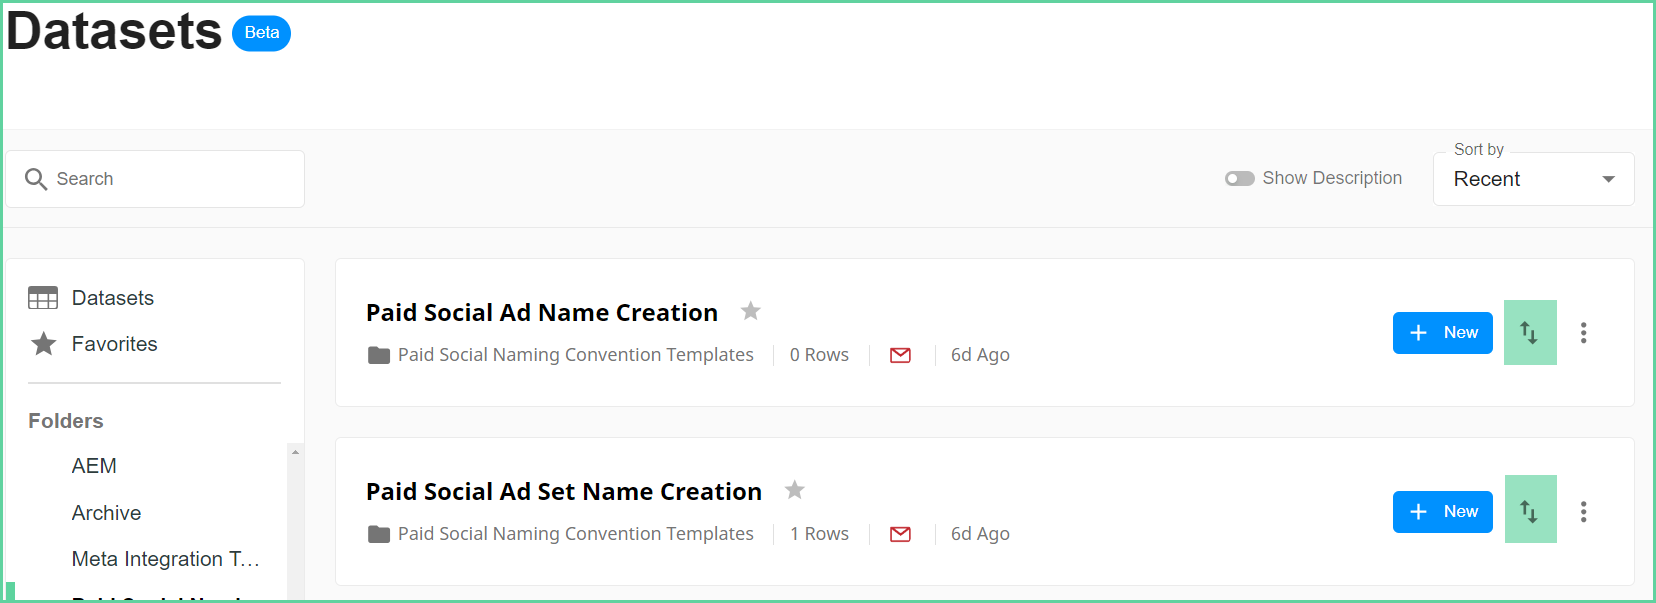The height and width of the screenshot is (603, 1656).
Task: Click New button for Ad Set Name Creation
Action: [1442, 512]
